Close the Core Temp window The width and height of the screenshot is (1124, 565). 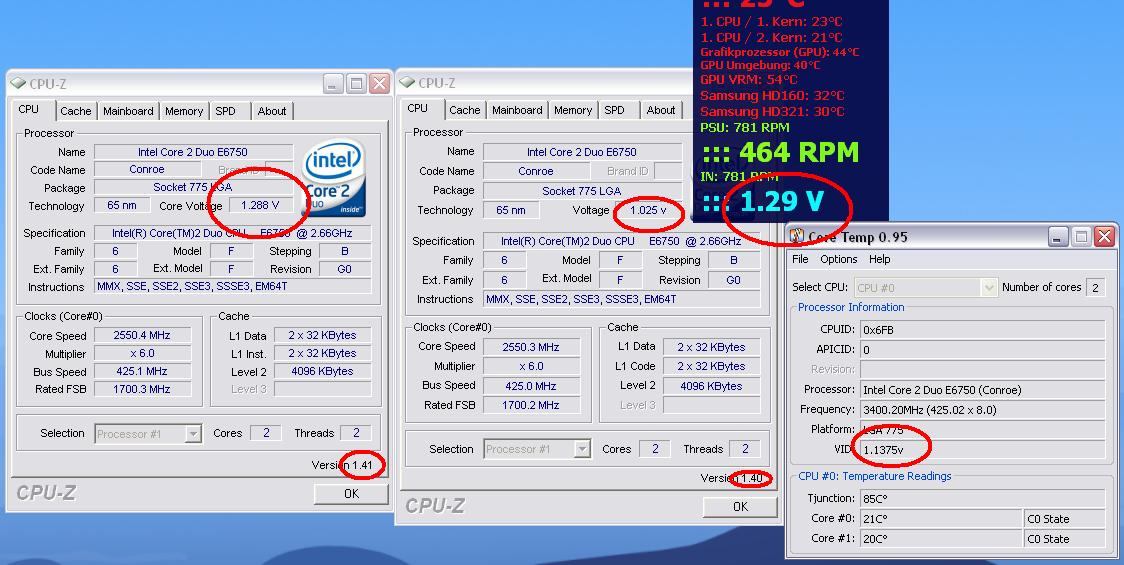coord(1105,237)
